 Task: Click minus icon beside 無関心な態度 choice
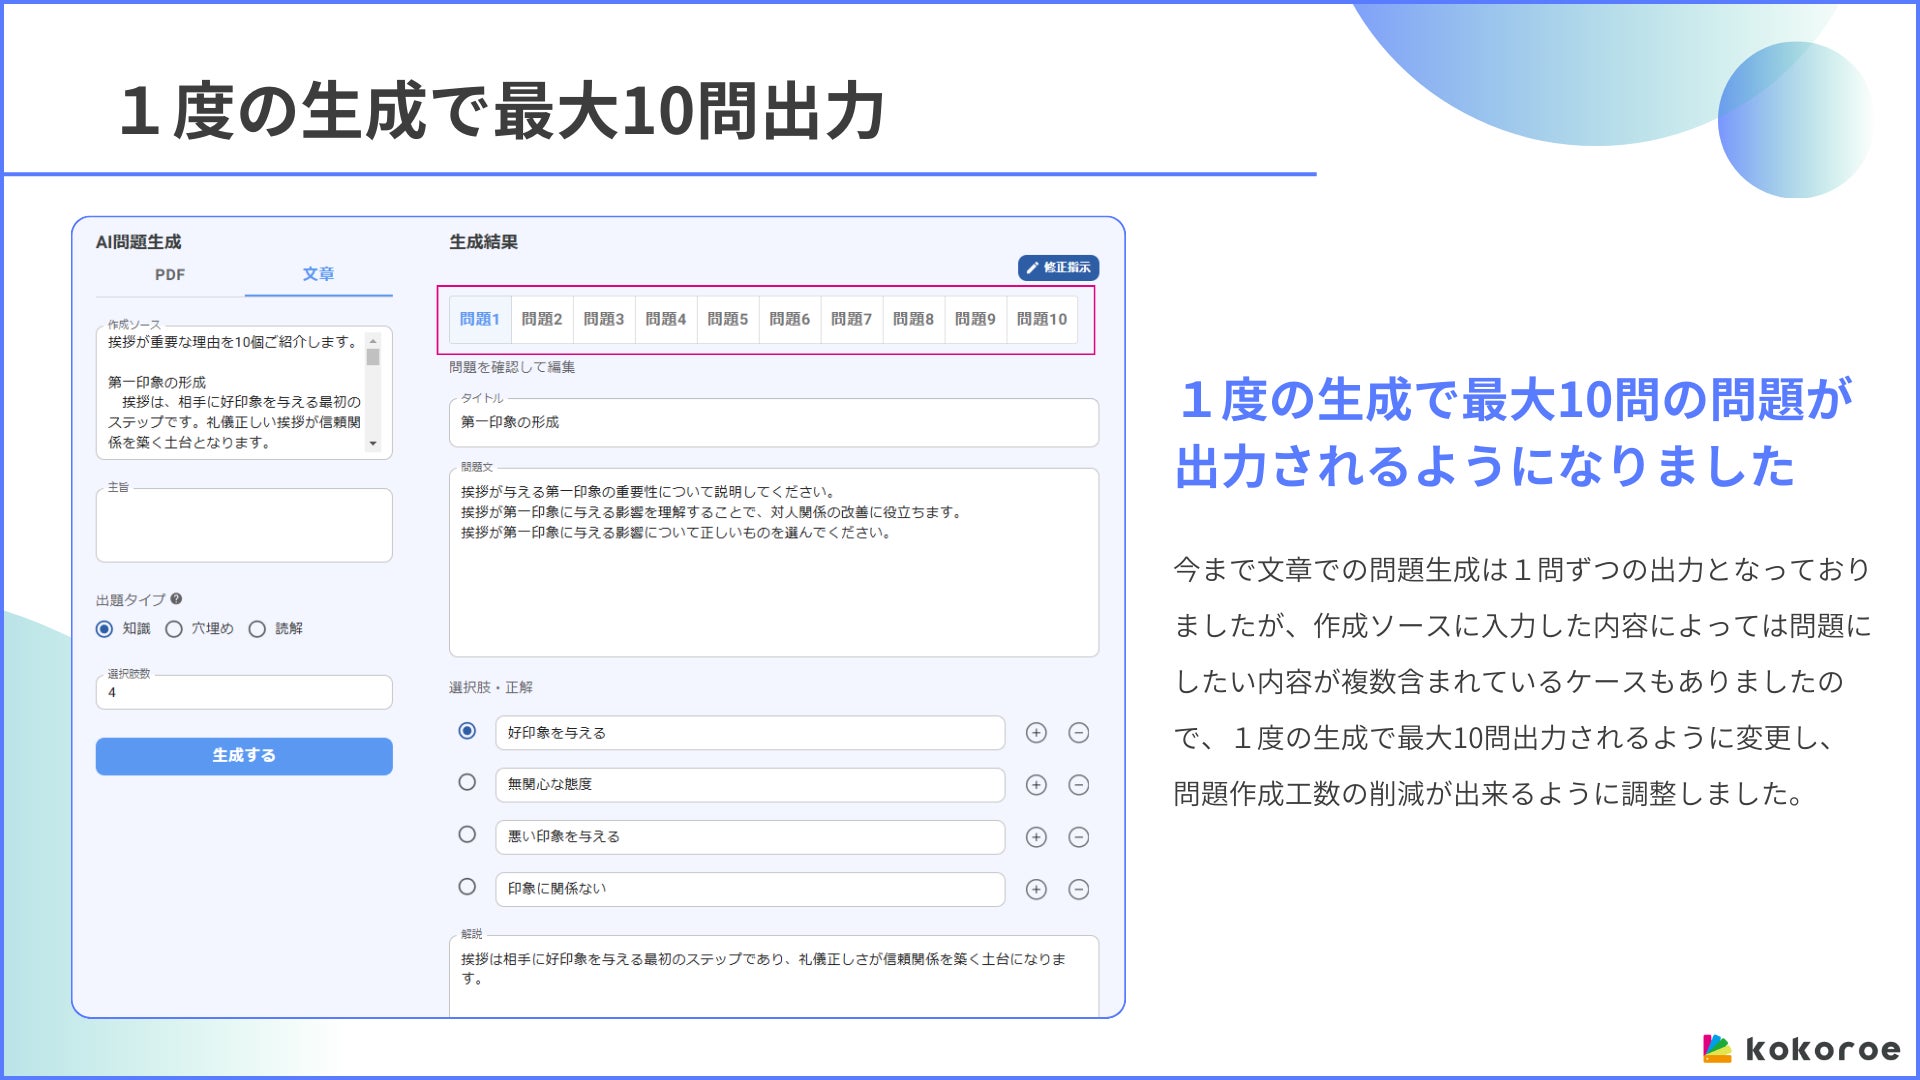[x=1078, y=785]
